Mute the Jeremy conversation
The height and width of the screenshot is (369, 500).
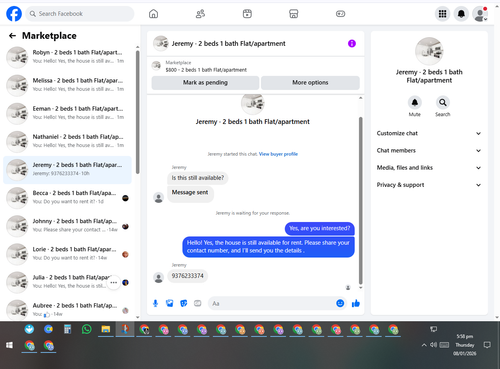[x=415, y=102]
